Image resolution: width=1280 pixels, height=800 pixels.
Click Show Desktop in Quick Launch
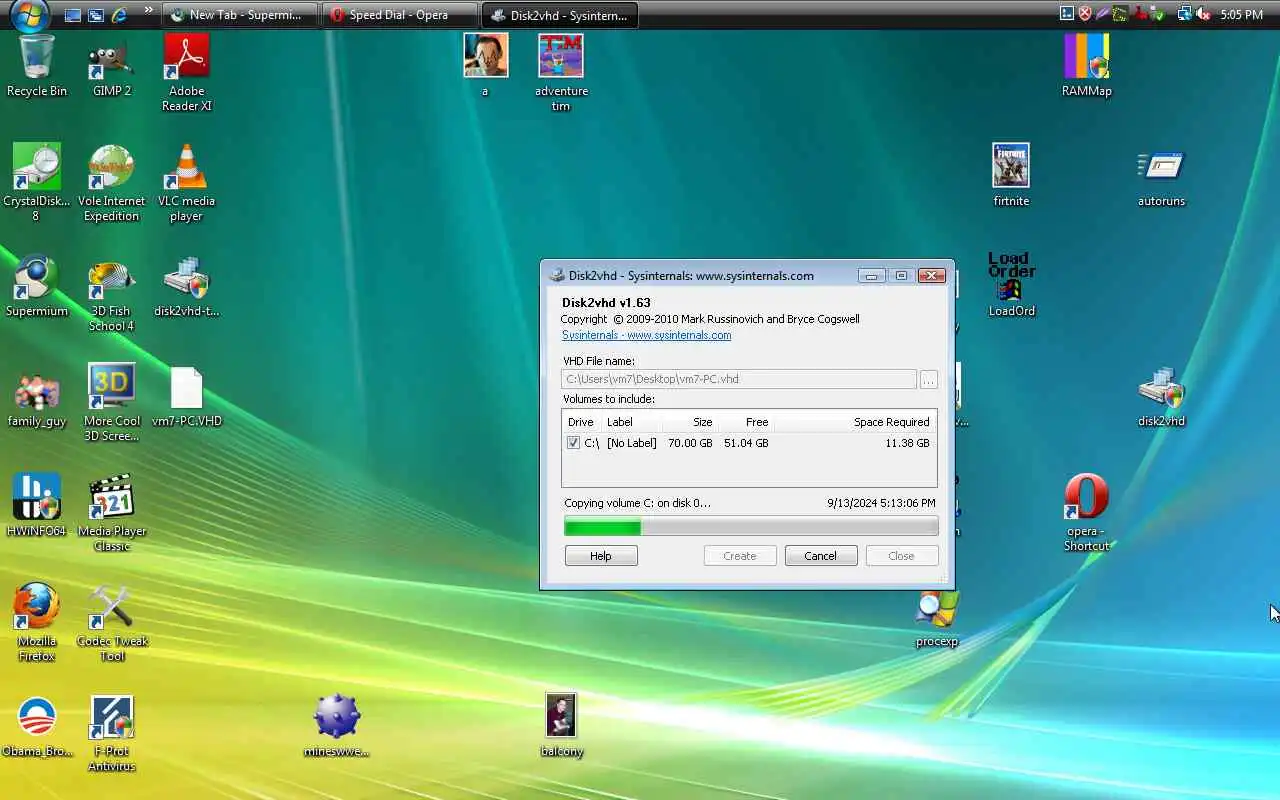point(73,15)
